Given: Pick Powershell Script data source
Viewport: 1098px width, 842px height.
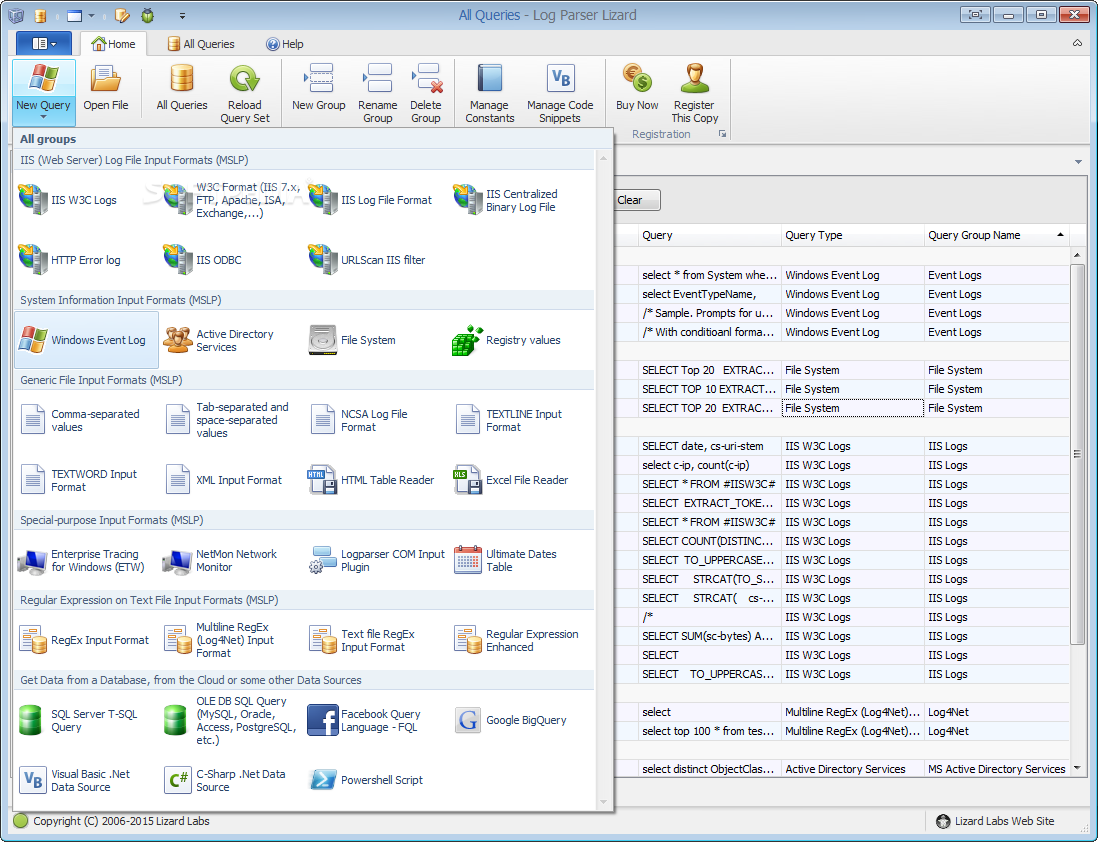Looking at the screenshot, I should (x=376, y=780).
